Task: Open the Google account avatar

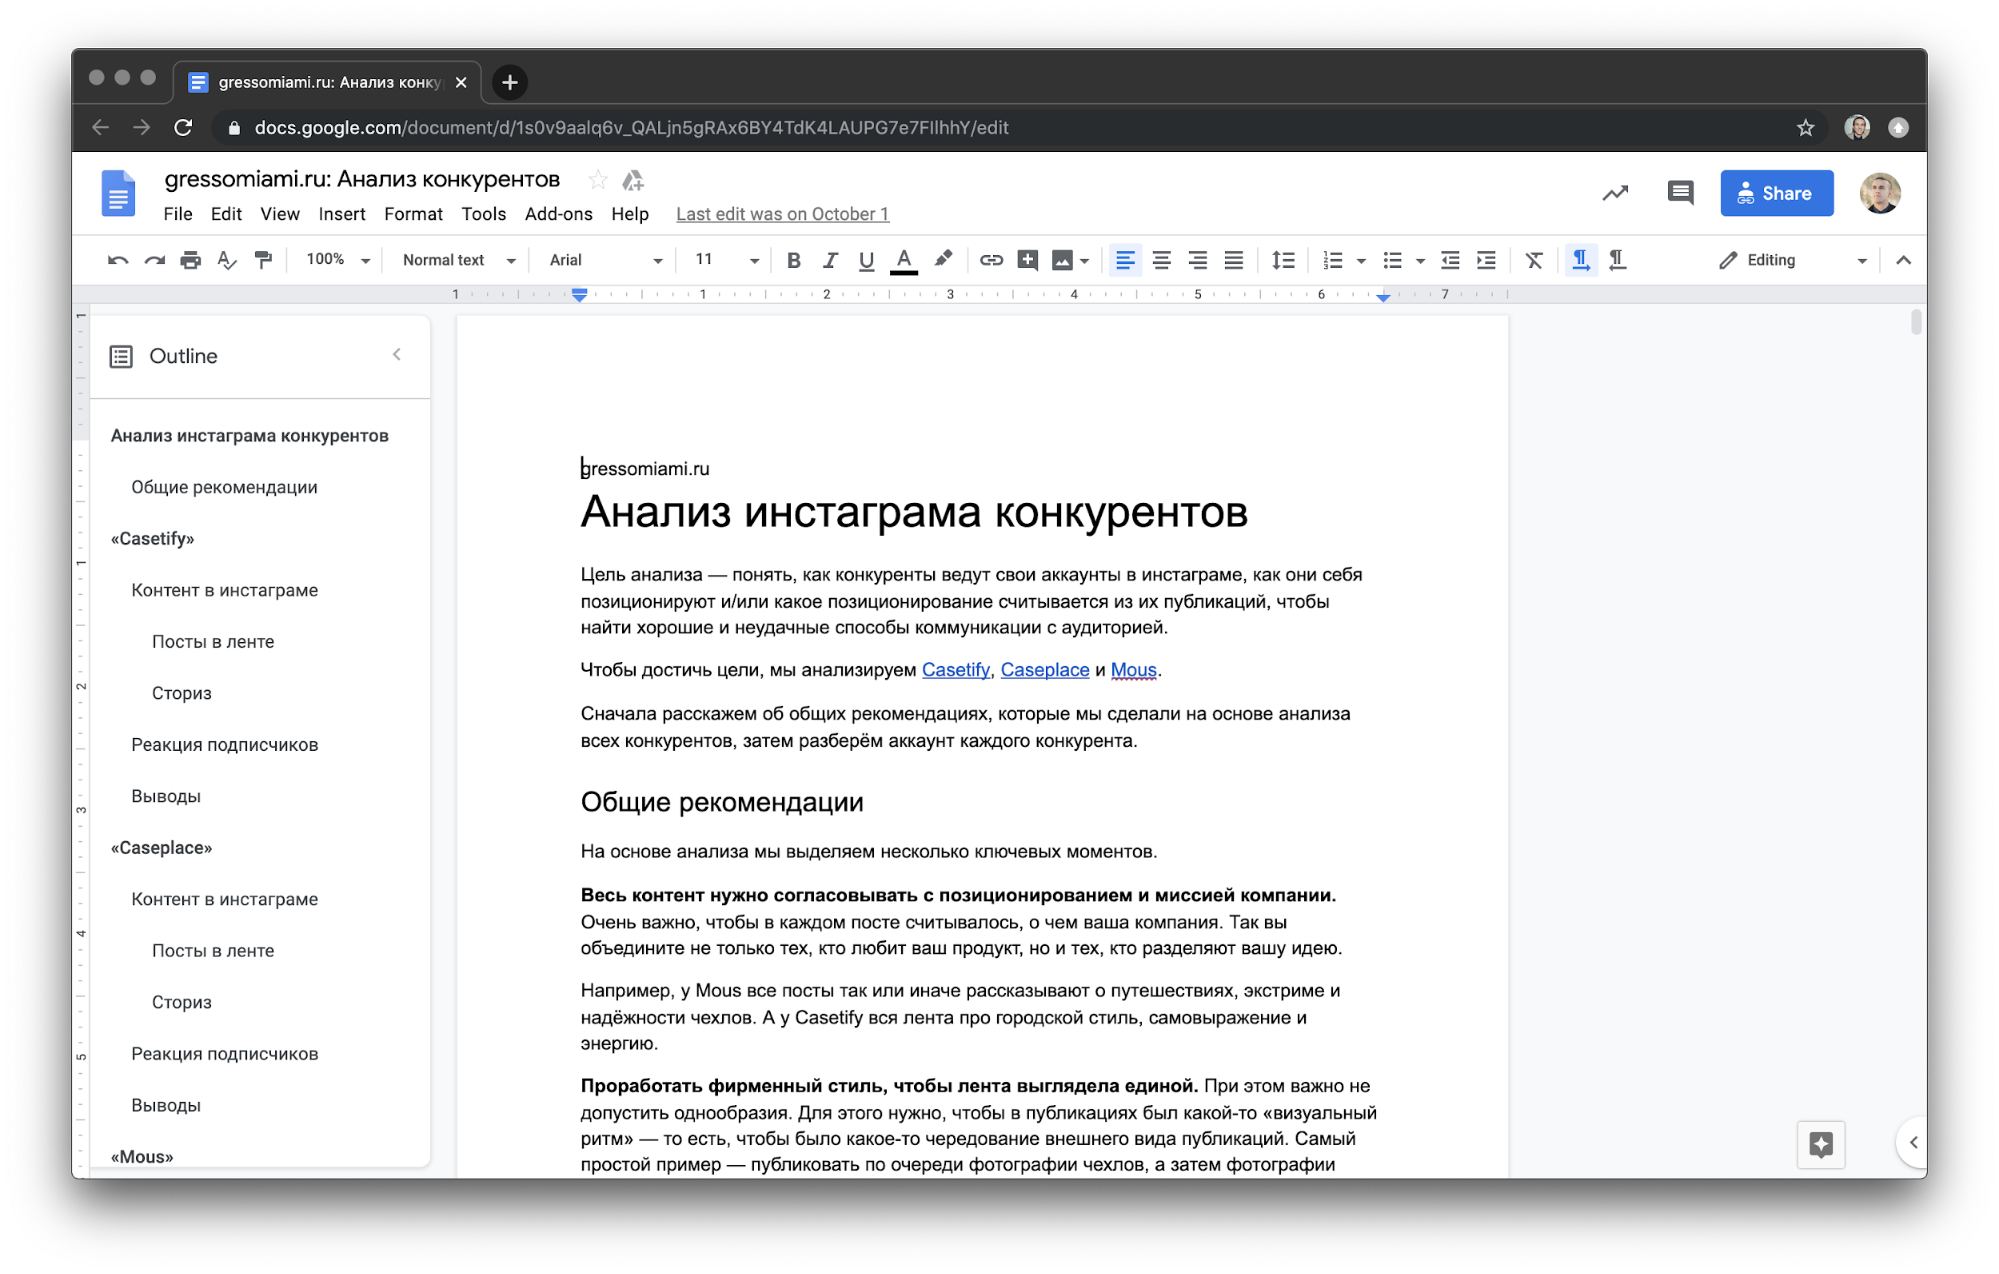Action: tap(1880, 193)
